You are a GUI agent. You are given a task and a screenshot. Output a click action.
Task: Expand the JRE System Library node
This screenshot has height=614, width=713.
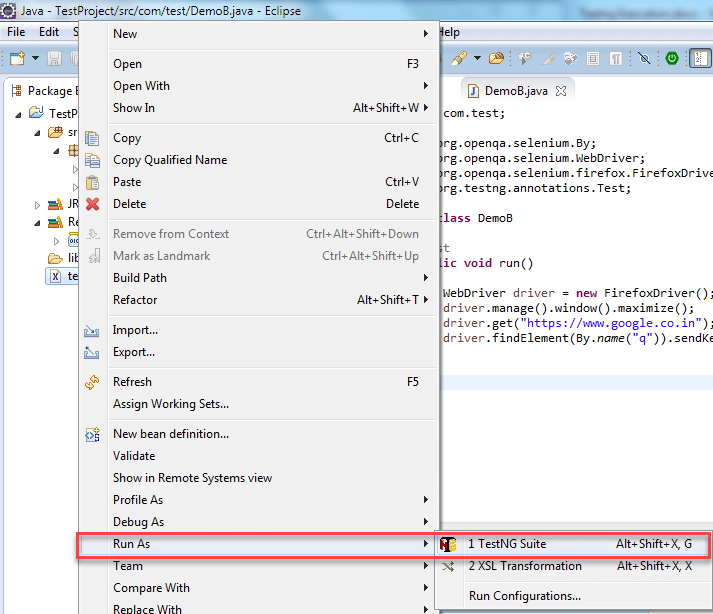39,204
